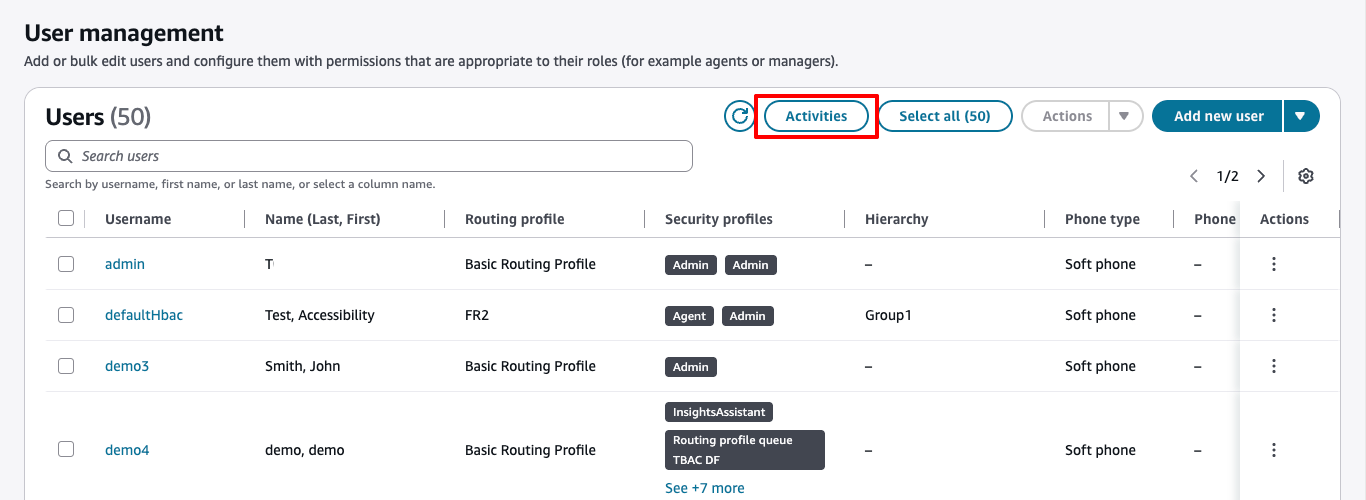Focus the Search users field
1366x500 pixels.
tap(369, 156)
